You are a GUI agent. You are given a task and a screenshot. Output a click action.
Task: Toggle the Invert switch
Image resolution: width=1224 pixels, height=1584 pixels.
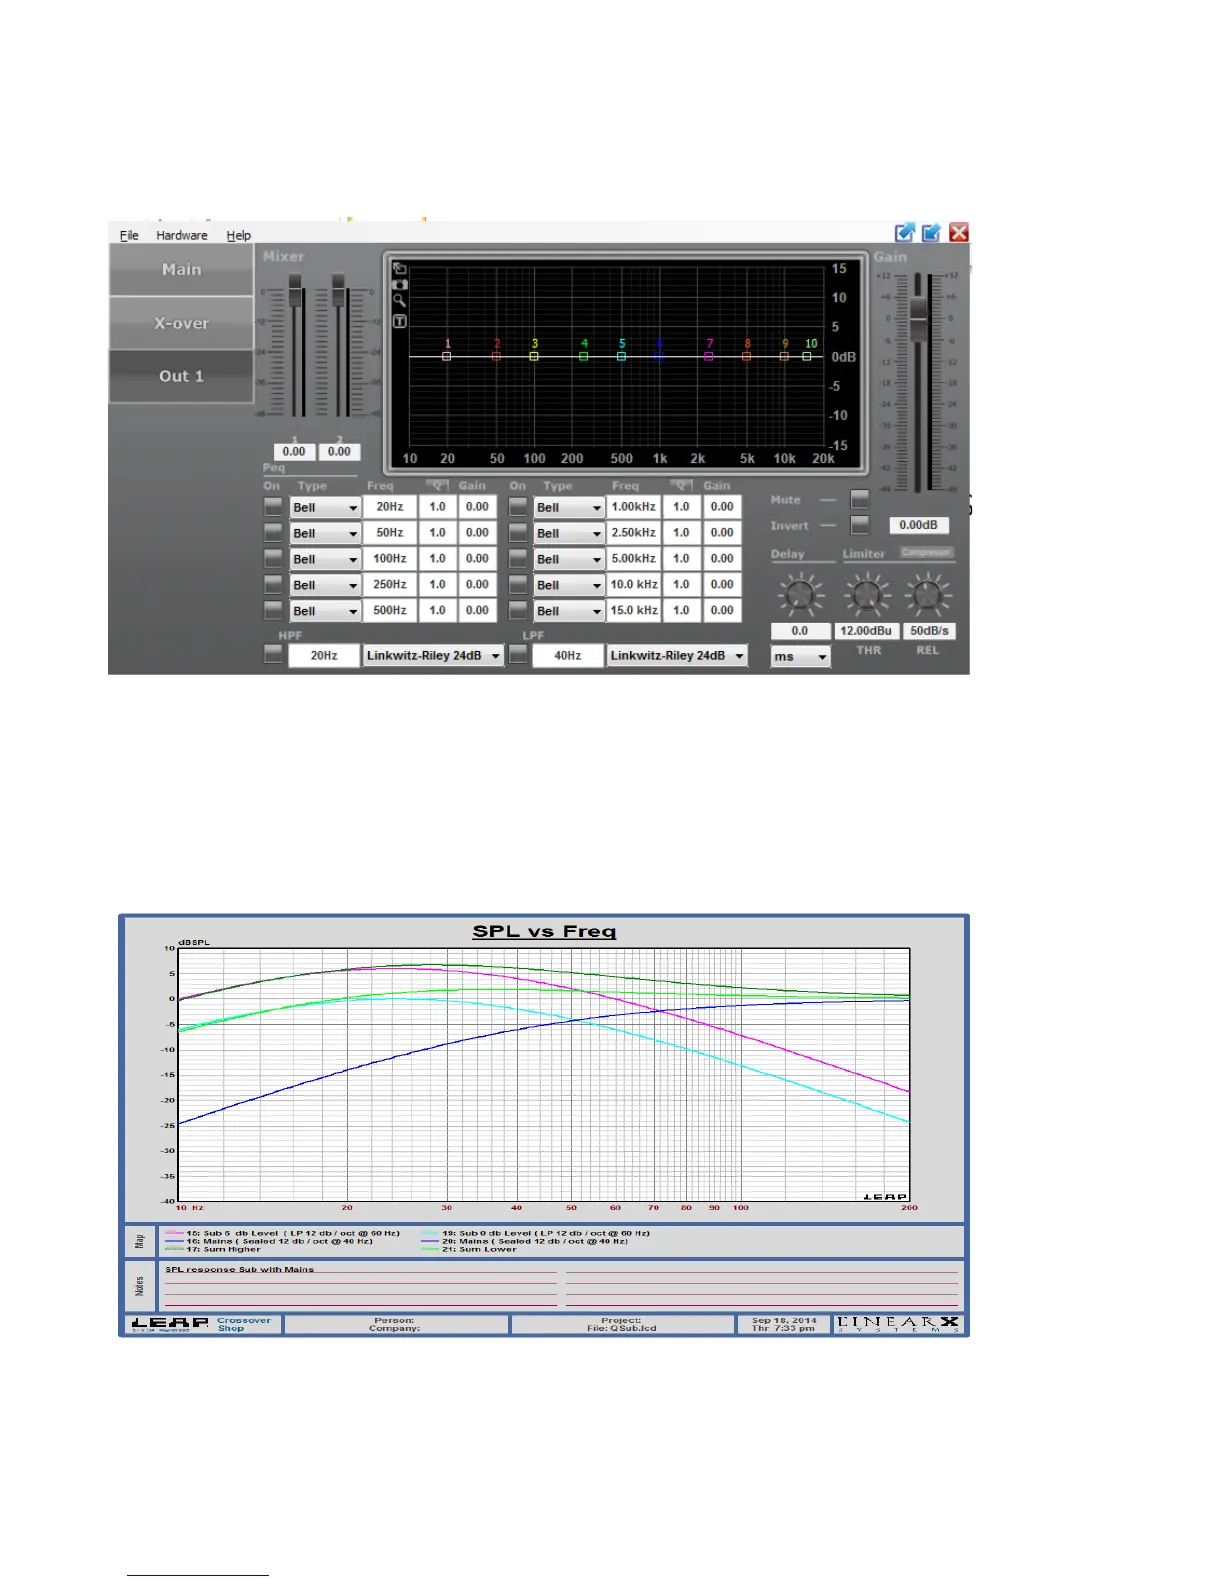859,525
